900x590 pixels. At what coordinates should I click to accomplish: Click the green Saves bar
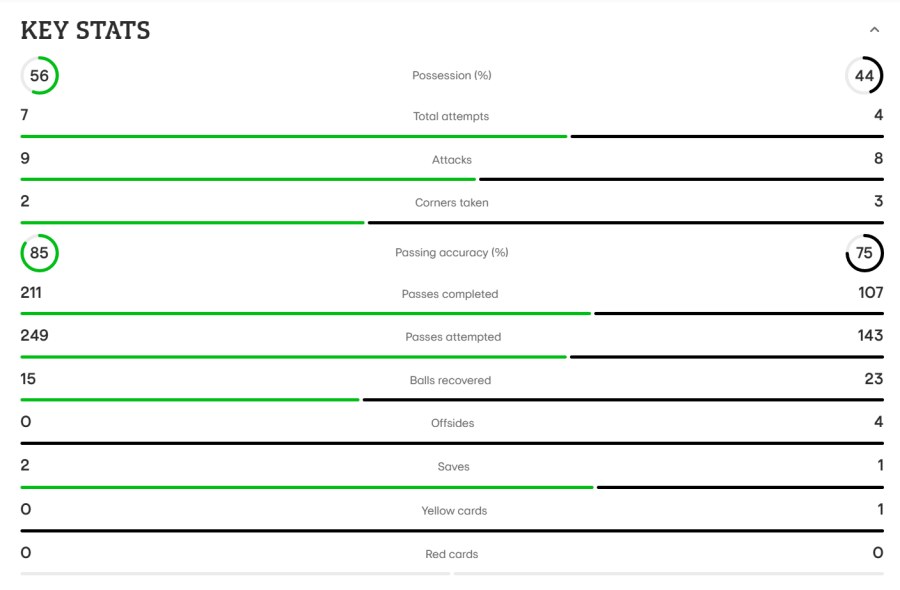pyautogui.click(x=307, y=487)
